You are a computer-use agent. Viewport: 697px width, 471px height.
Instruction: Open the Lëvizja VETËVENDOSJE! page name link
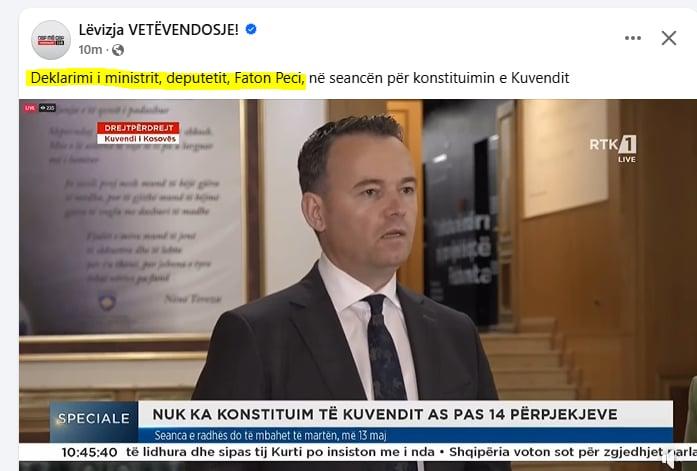159,30
